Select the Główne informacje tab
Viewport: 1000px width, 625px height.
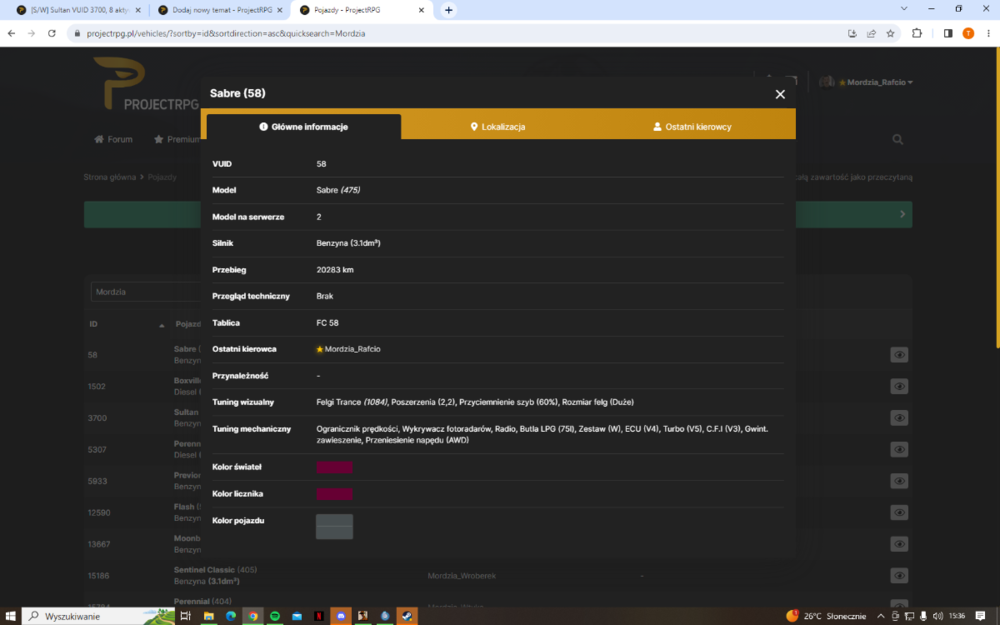click(x=304, y=127)
